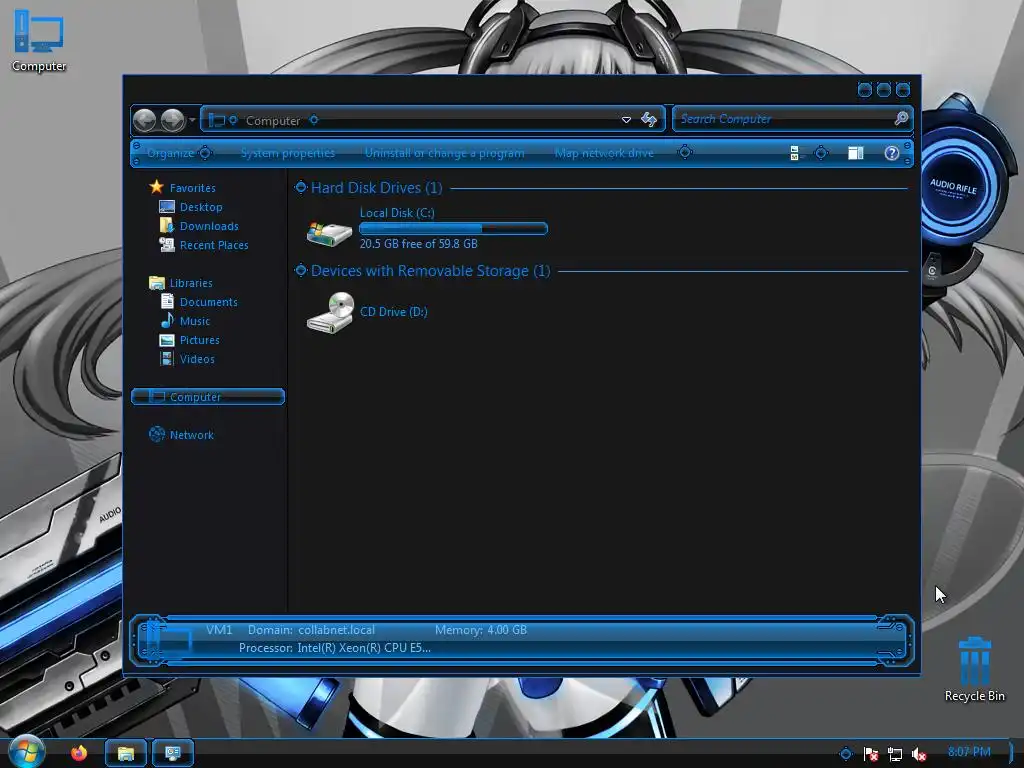The width and height of the screenshot is (1024, 768).
Task: Click the Favorites star icon
Action: point(156,187)
